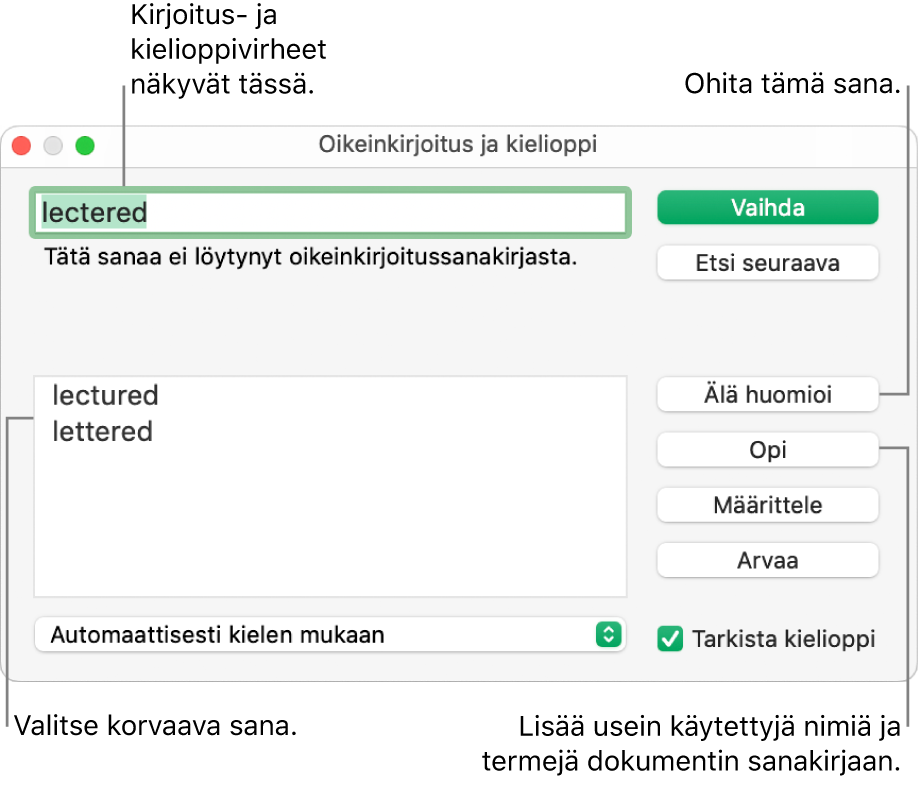Viewport: 918px width, 788px height.
Task: Click the green arrows on language popup
Action: pos(608,634)
